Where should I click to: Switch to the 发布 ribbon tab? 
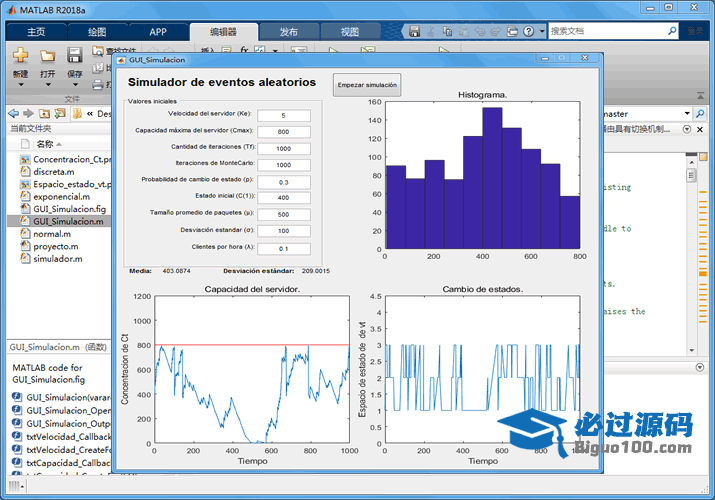click(288, 31)
